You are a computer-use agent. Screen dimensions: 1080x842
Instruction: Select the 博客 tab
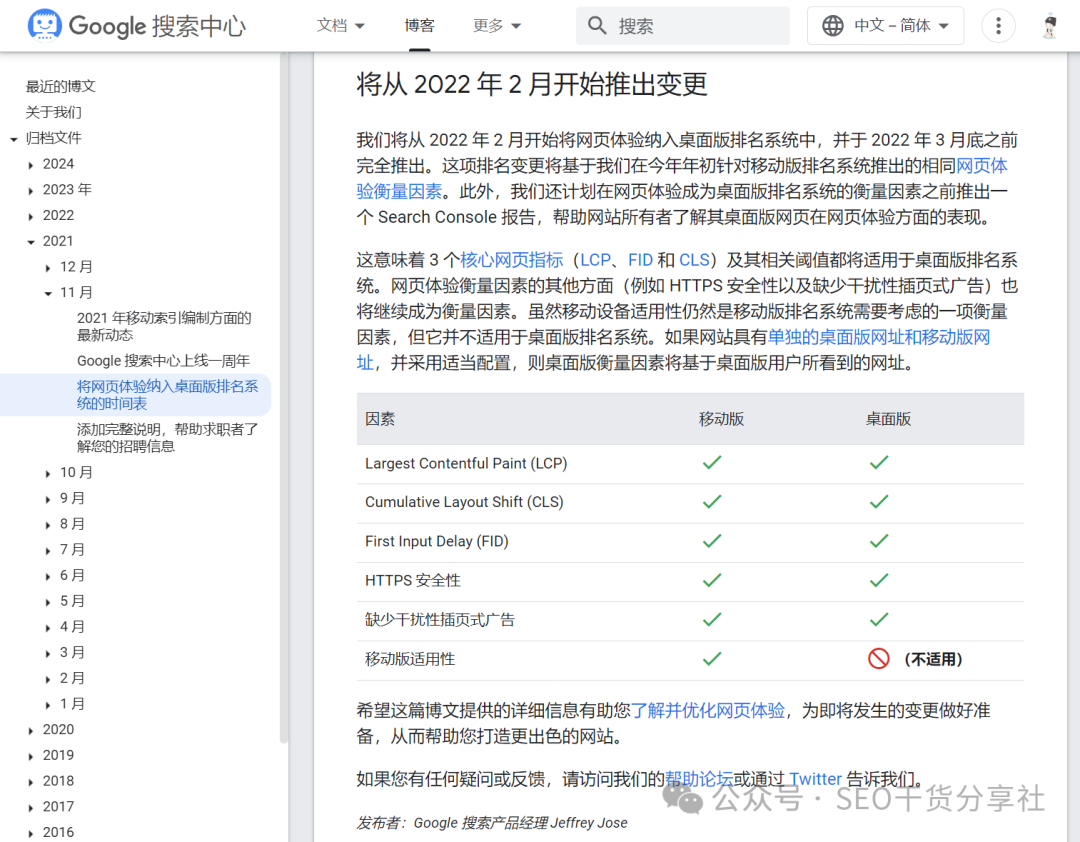tap(419, 25)
